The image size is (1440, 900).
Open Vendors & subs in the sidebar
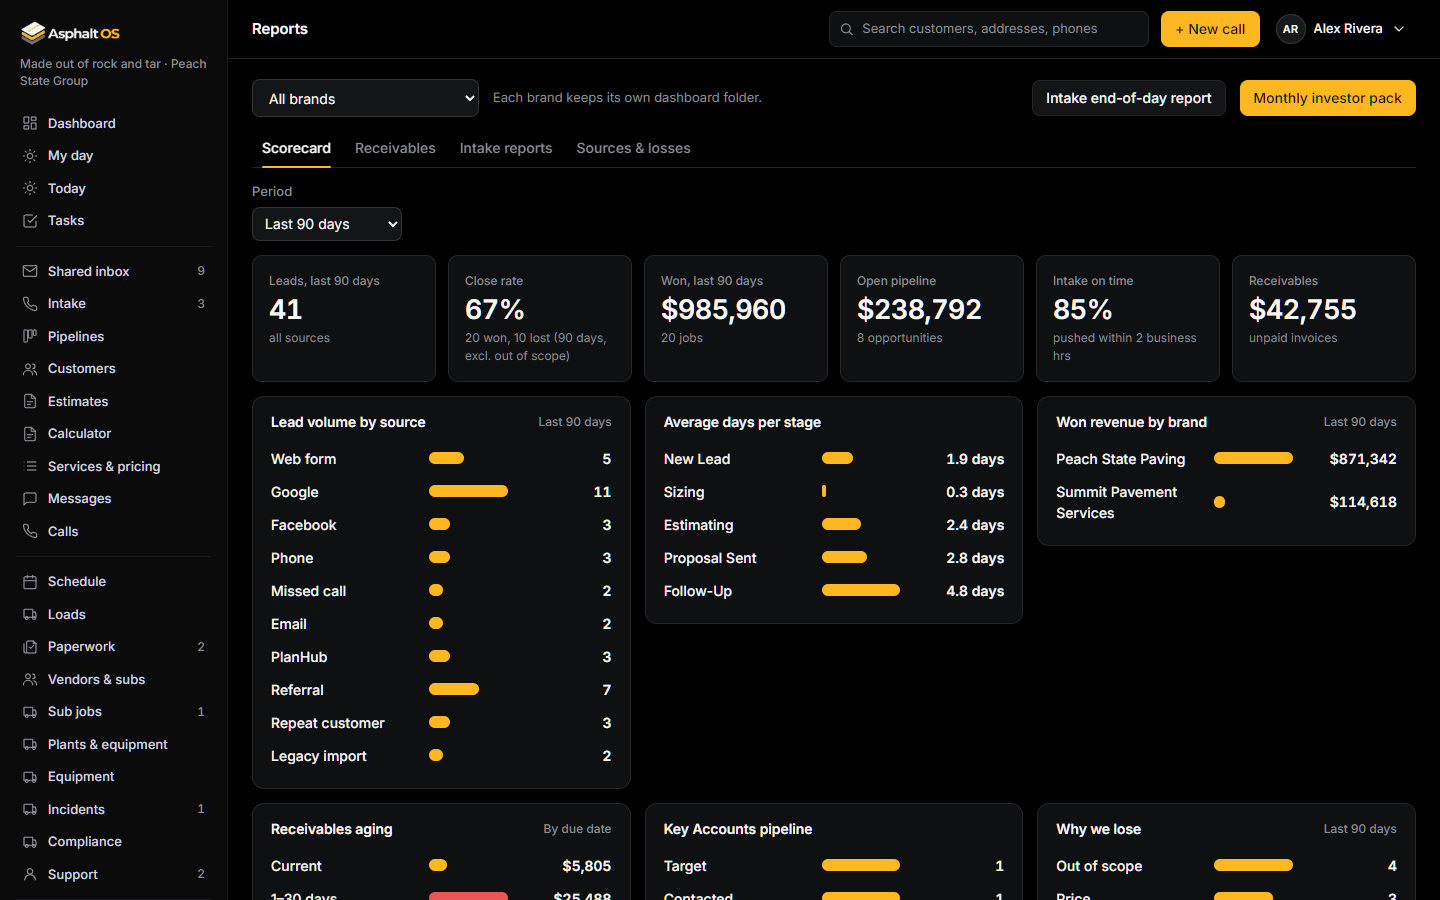point(115,679)
